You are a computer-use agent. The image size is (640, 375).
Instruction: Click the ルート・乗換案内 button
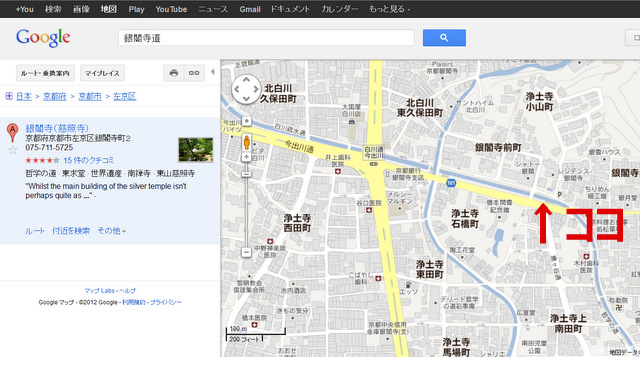(45, 73)
